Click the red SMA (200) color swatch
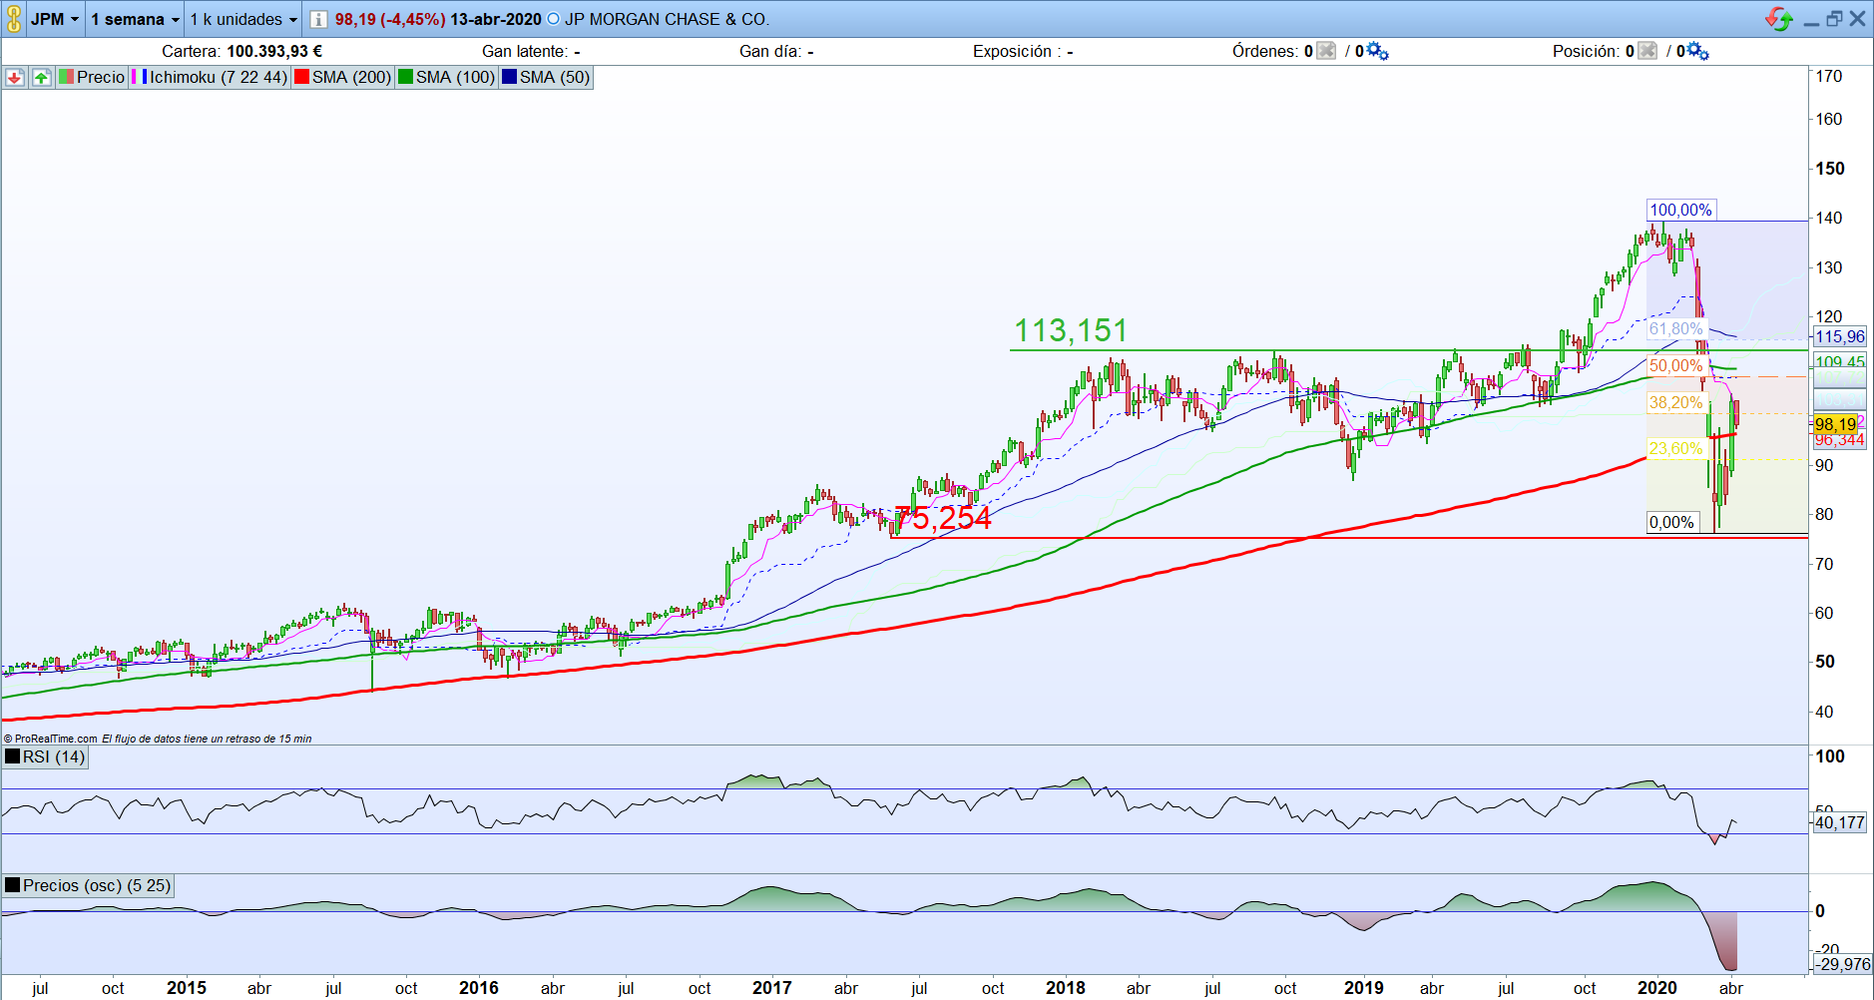 tap(301, 77)
